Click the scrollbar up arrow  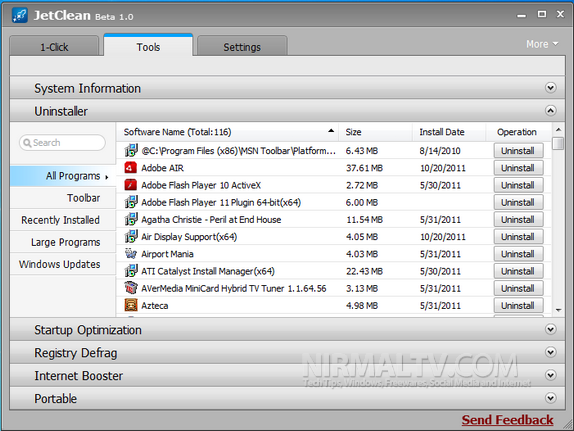coord(558,130)
